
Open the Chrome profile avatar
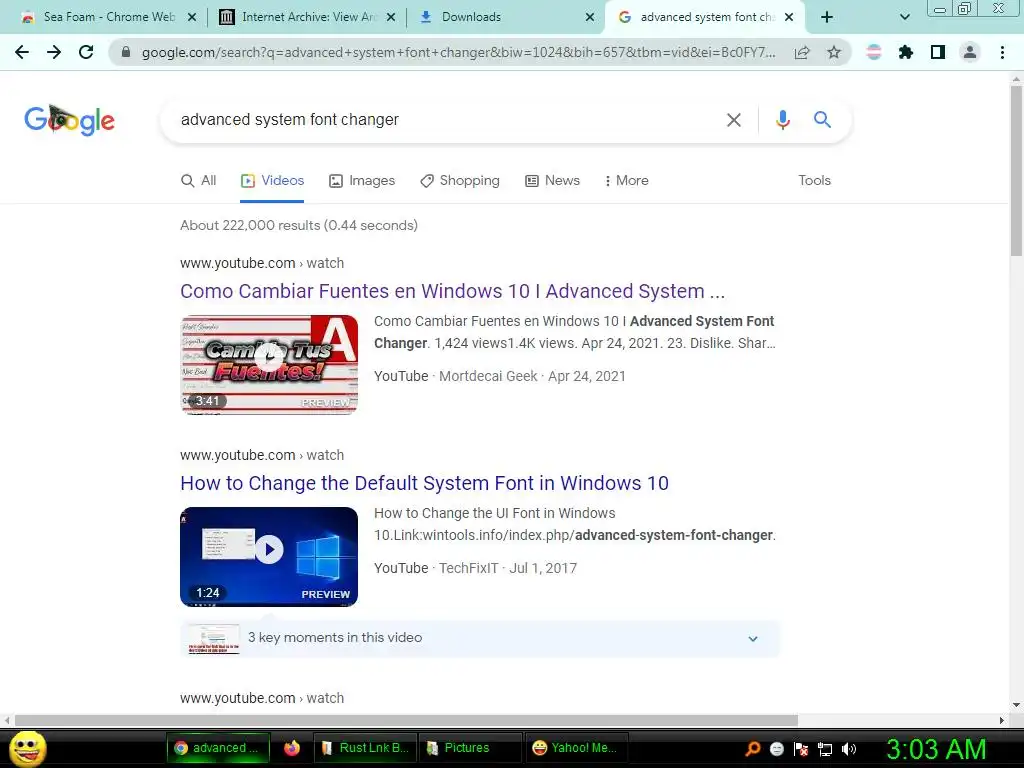click(970, 52)
